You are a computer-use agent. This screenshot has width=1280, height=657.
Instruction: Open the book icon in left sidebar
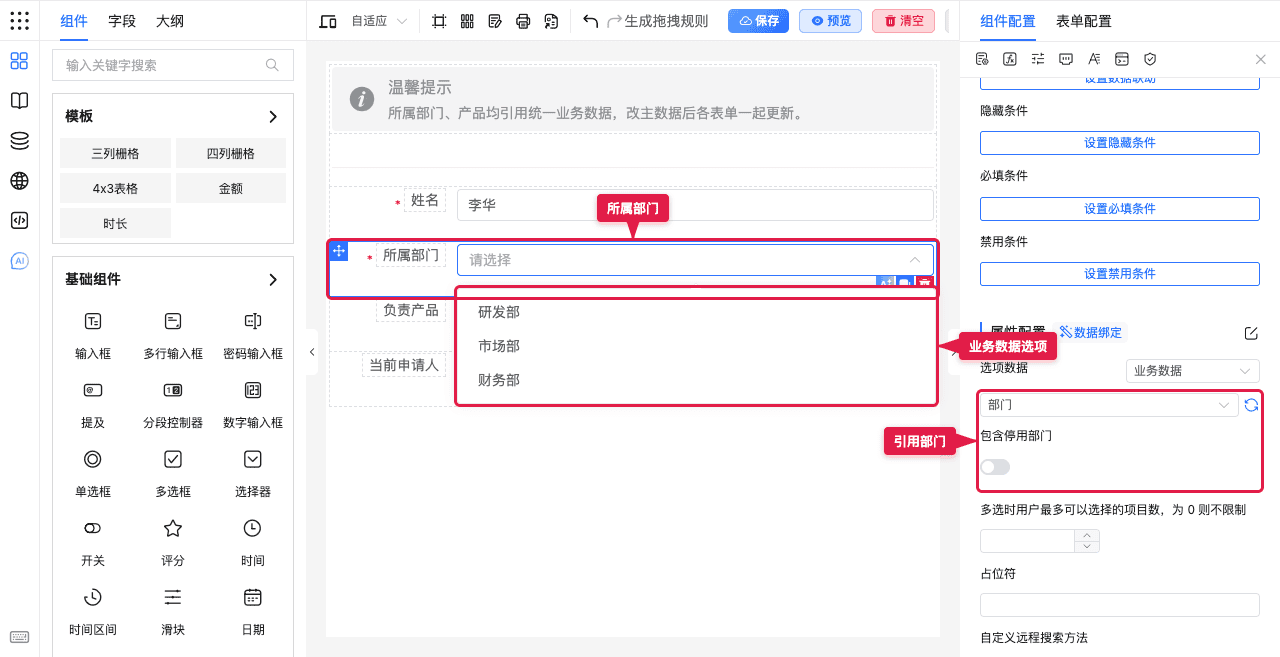pos(19,101)
